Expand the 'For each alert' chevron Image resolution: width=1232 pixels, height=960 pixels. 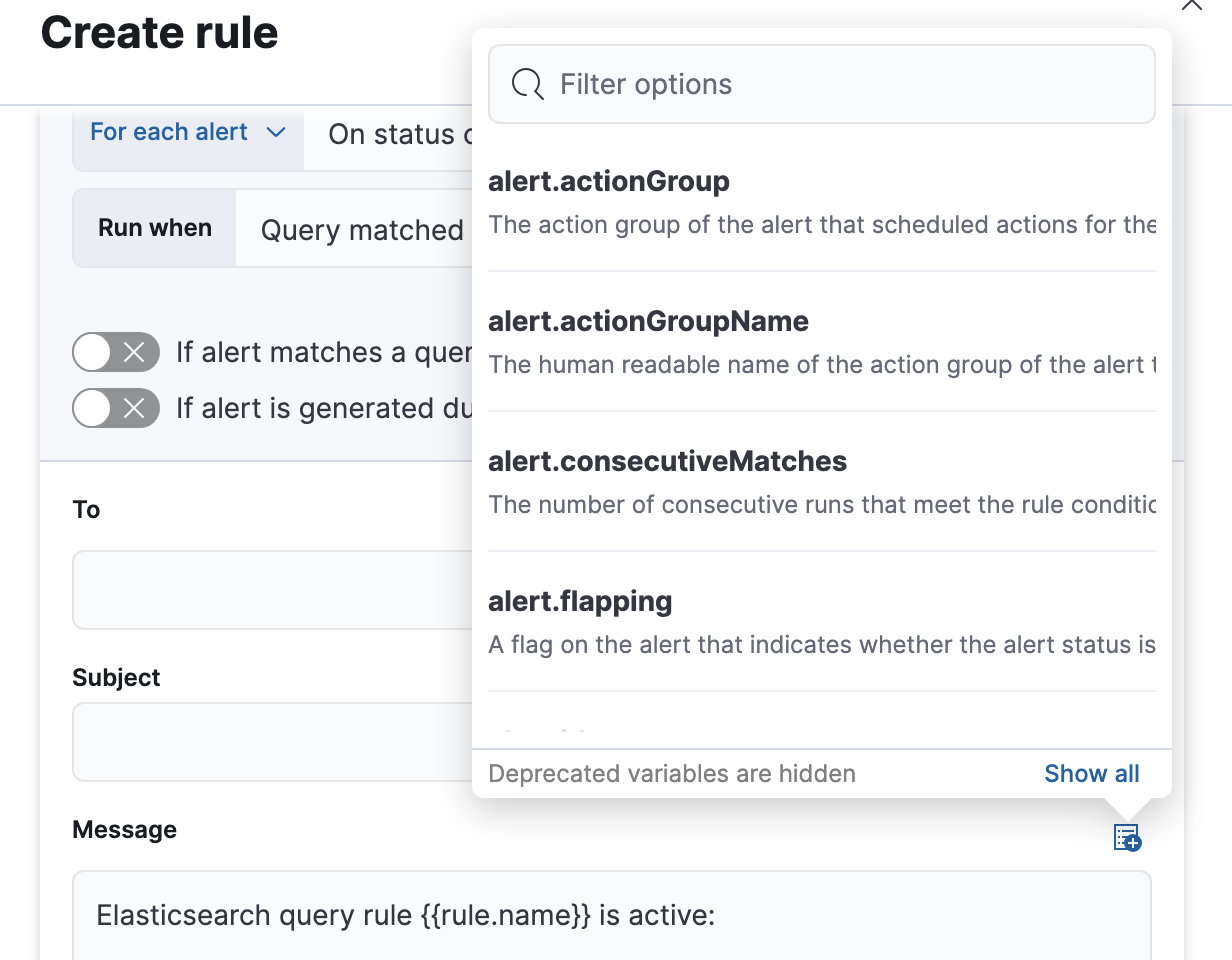point(274,131)
